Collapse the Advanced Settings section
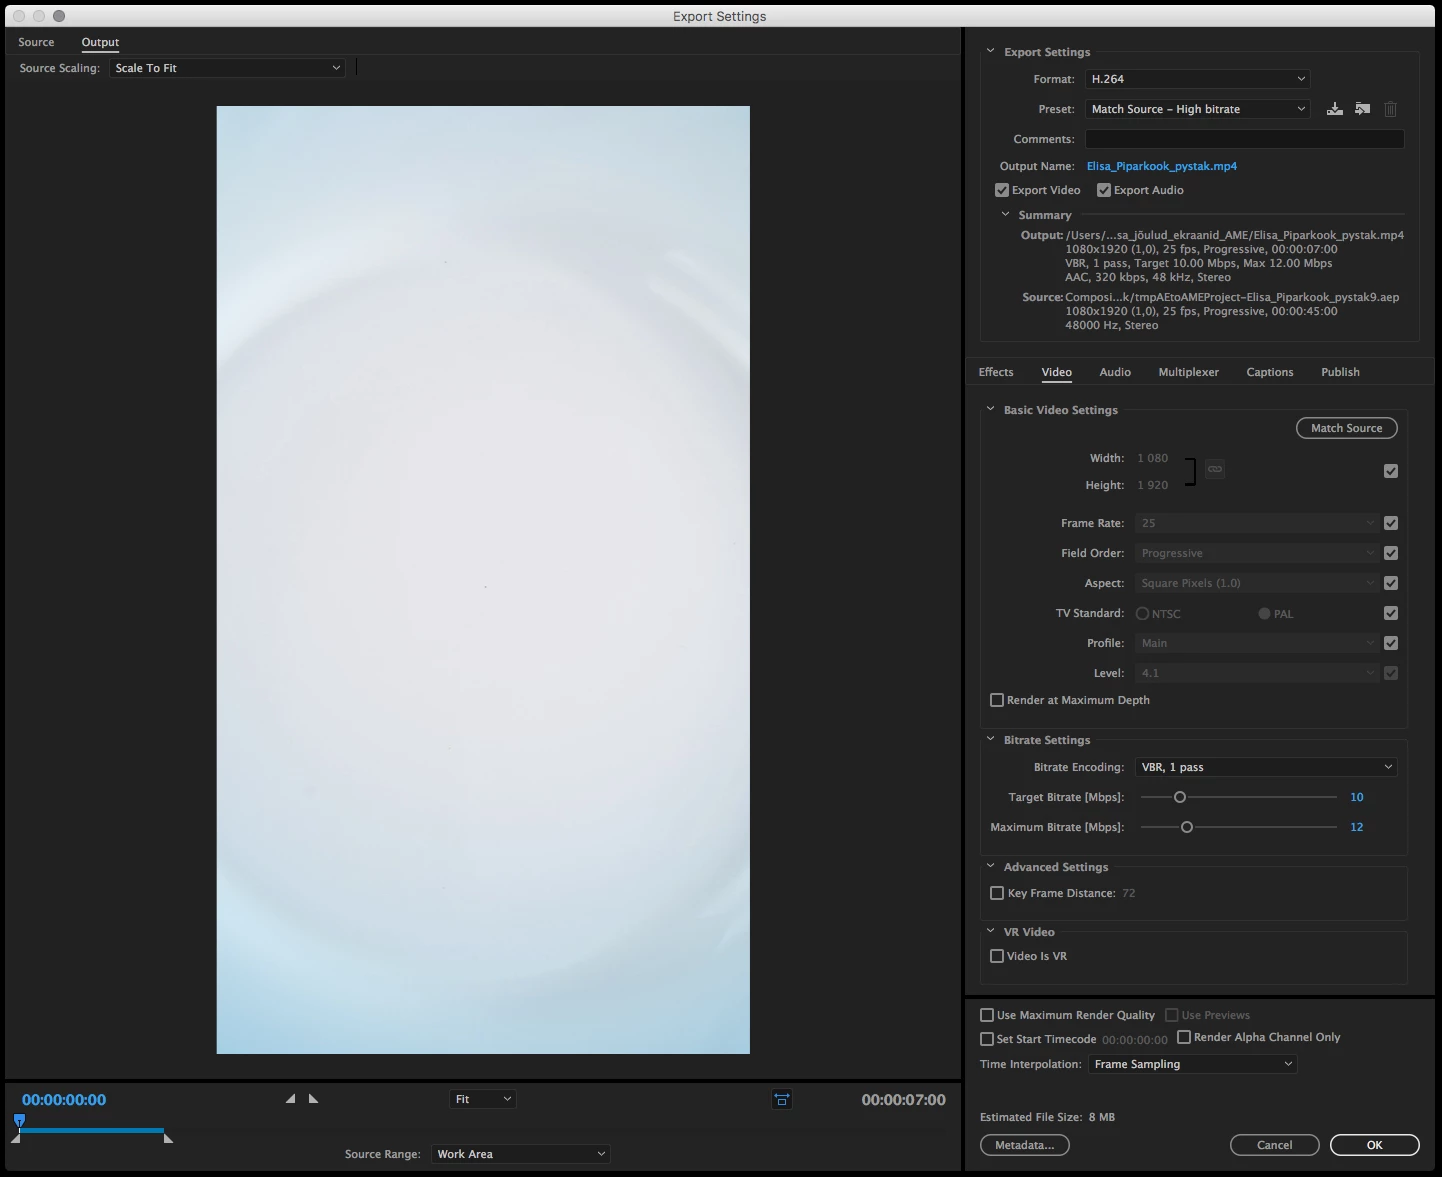This screenshot has height=1177, width=1442. (991, 866)
